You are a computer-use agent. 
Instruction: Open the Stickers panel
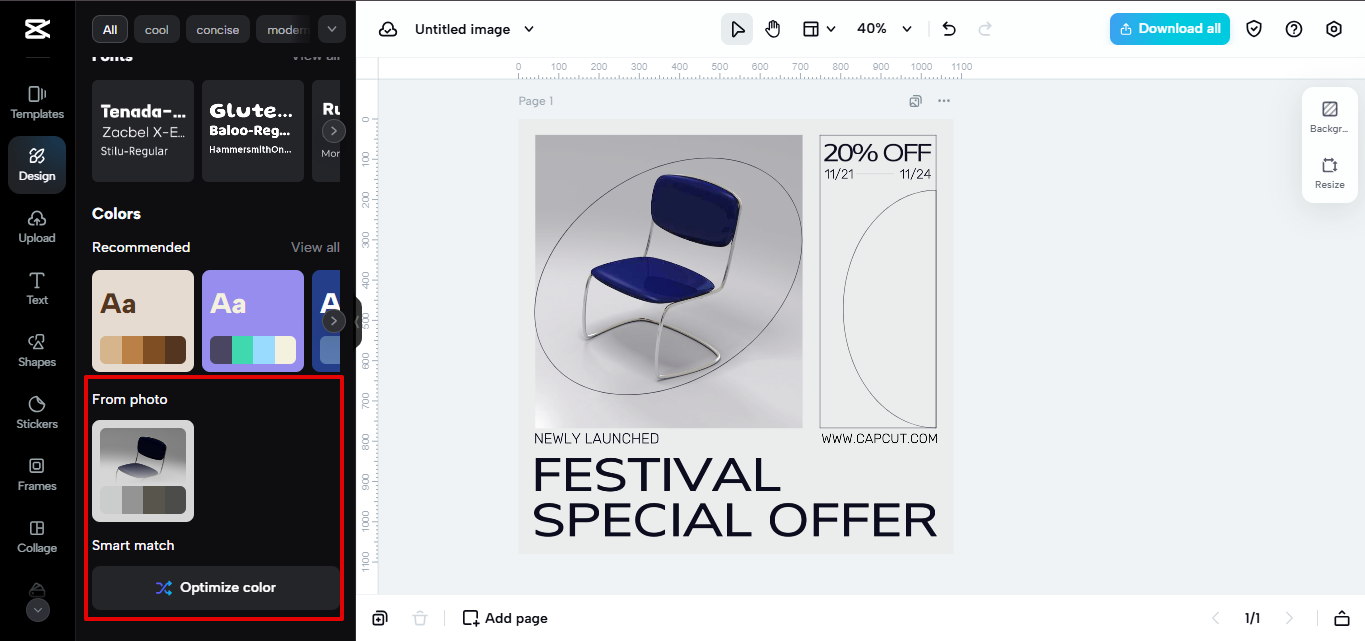point(36,413)
